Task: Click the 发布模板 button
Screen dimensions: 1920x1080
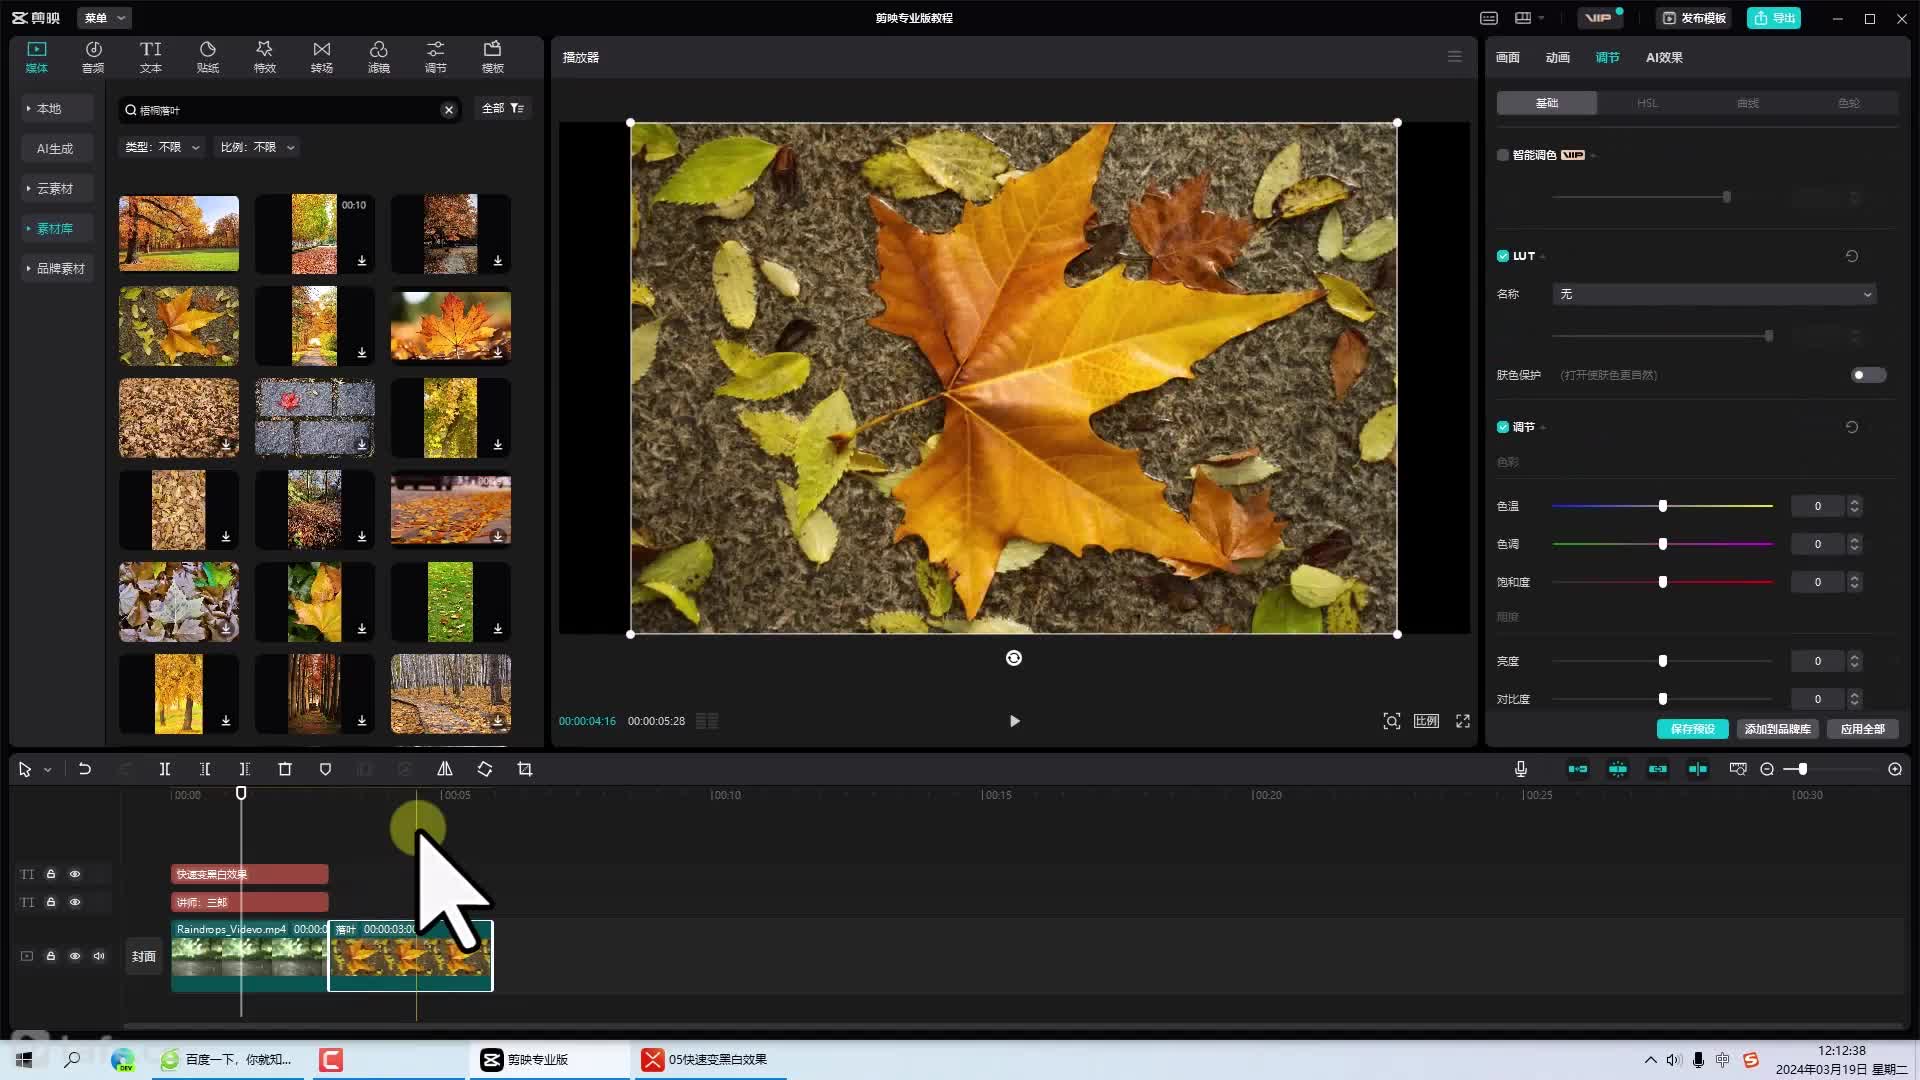Action: [x=1694, y=18]
